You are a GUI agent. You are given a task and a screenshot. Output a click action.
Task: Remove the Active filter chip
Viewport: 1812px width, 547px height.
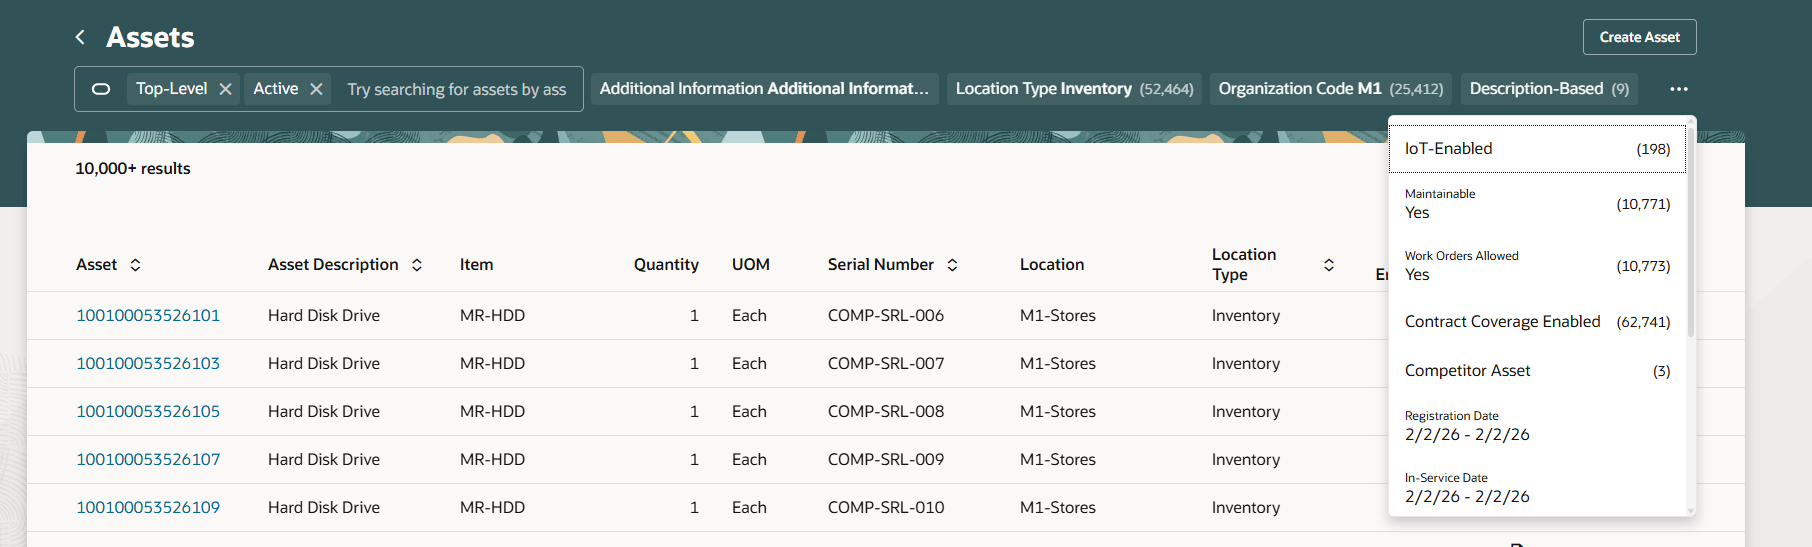[x=316, y=89]
